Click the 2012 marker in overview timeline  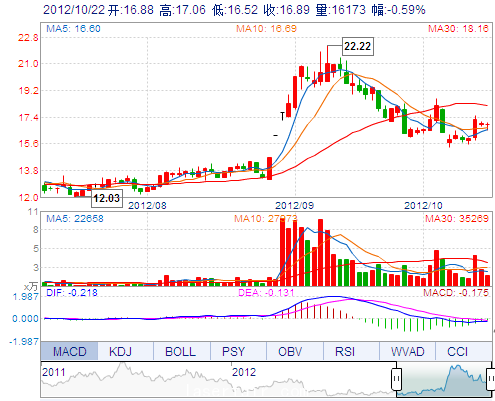(x=244, y=372)
